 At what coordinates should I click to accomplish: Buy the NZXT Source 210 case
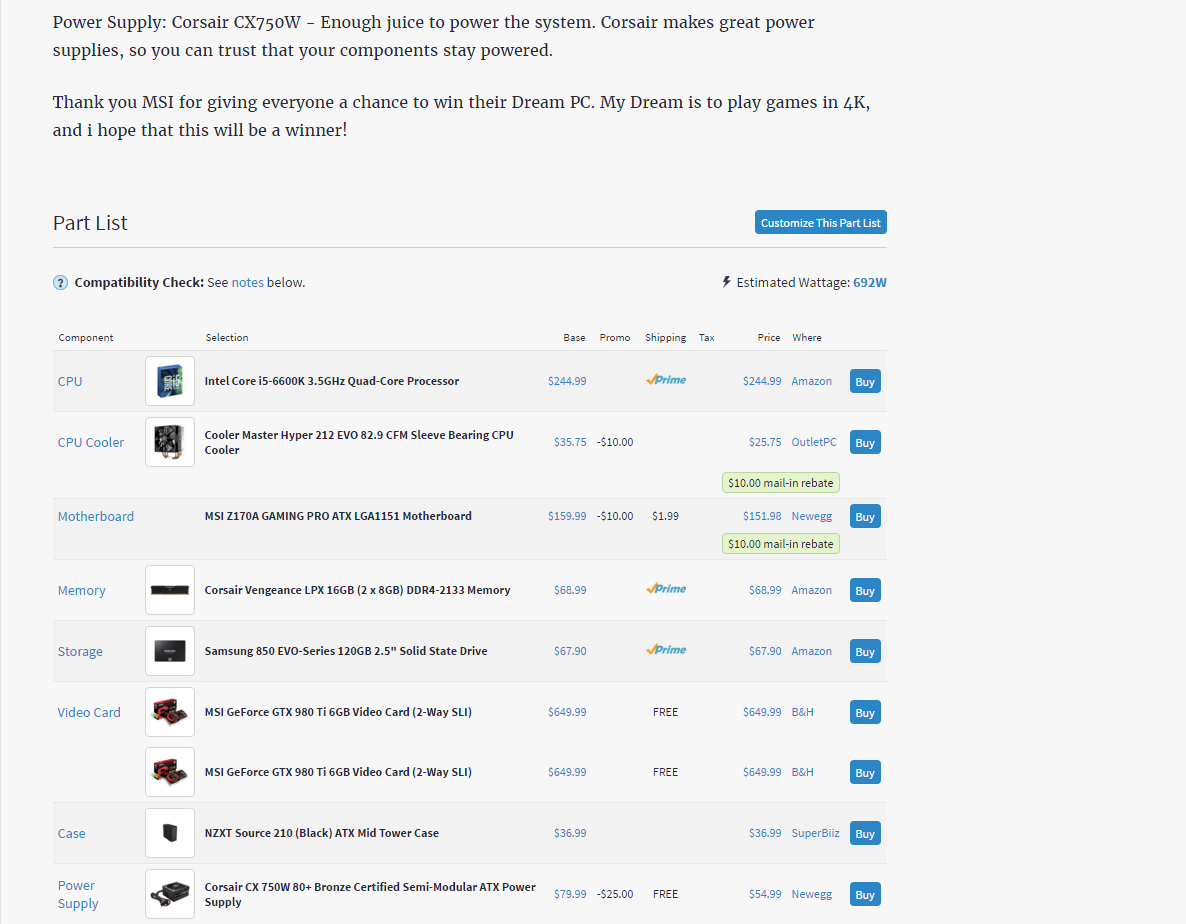click(x=865, y=834)
